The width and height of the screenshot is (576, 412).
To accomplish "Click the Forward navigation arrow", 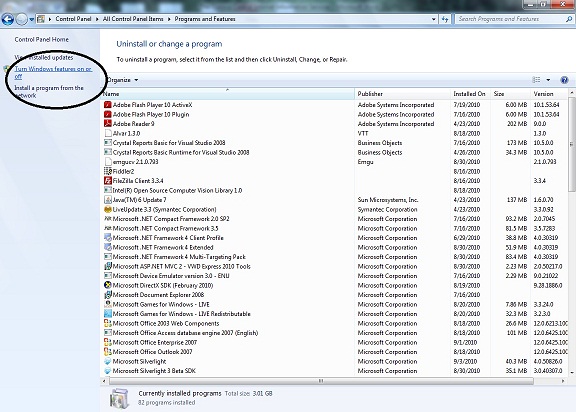I will point(22,19).
